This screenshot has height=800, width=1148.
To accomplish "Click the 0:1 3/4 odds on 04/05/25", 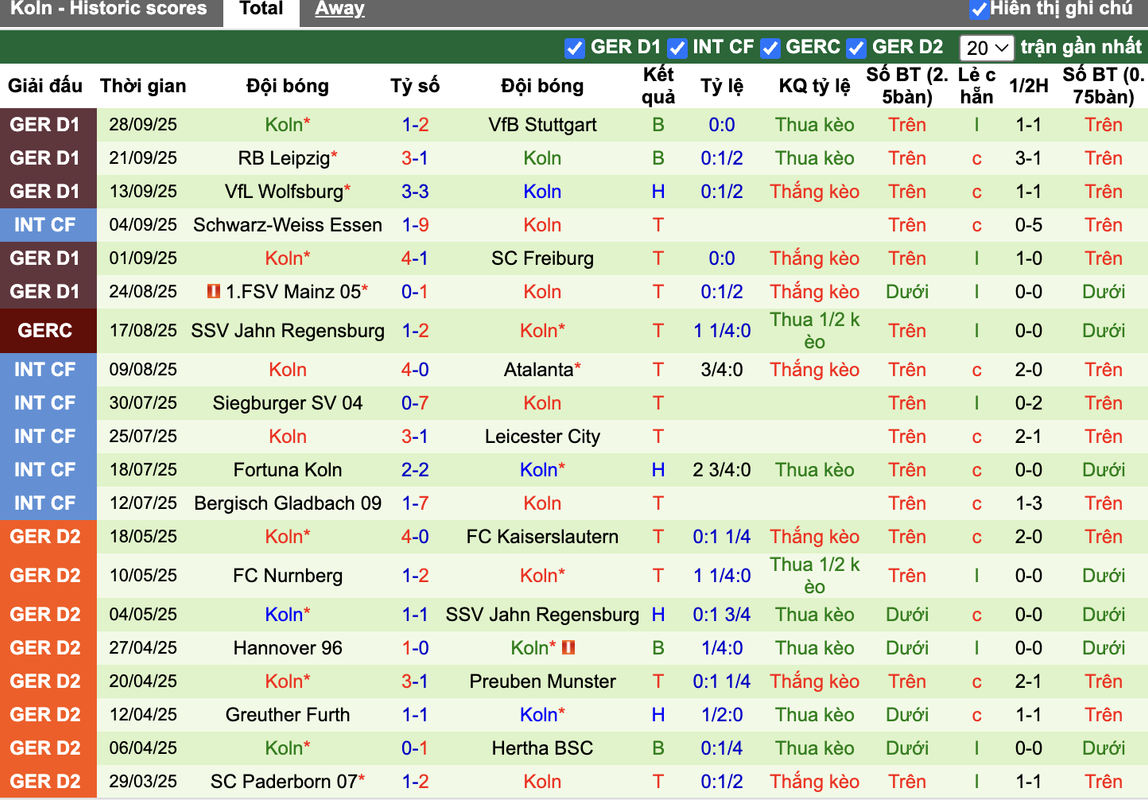I will (x=722, y=615).
